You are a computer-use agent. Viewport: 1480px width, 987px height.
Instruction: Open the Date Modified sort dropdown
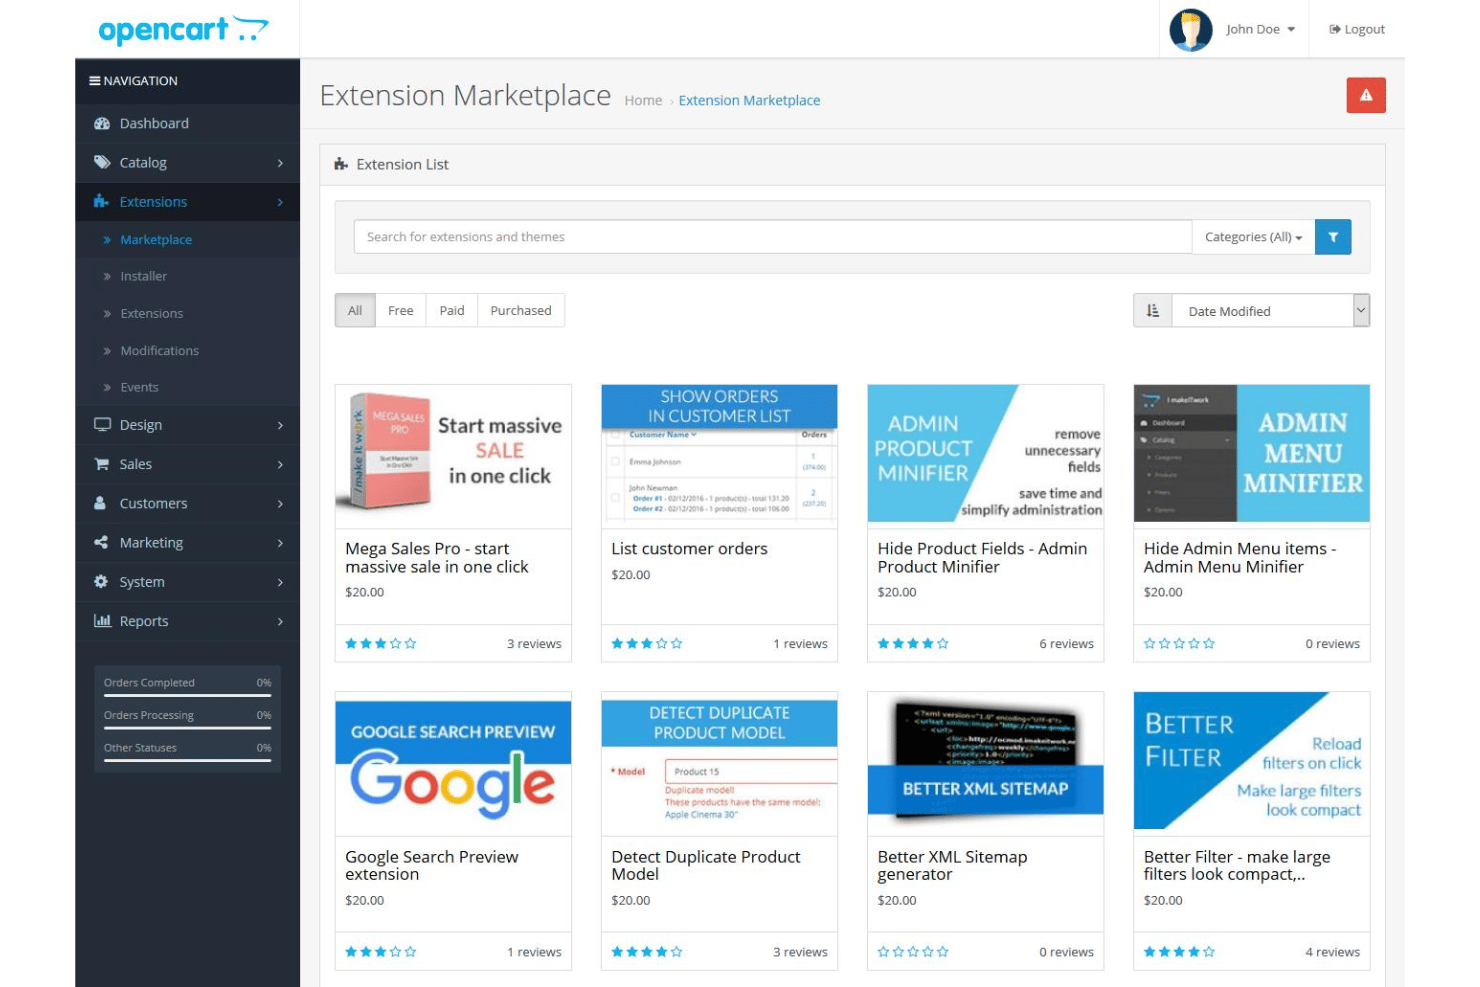coord(1271,311)
